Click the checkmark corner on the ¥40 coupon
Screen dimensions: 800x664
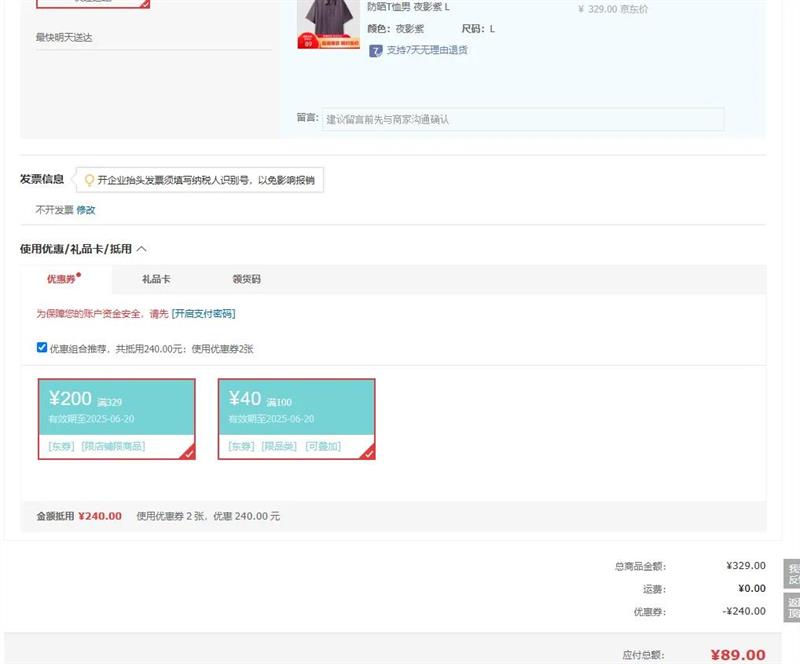coord(368,453)
